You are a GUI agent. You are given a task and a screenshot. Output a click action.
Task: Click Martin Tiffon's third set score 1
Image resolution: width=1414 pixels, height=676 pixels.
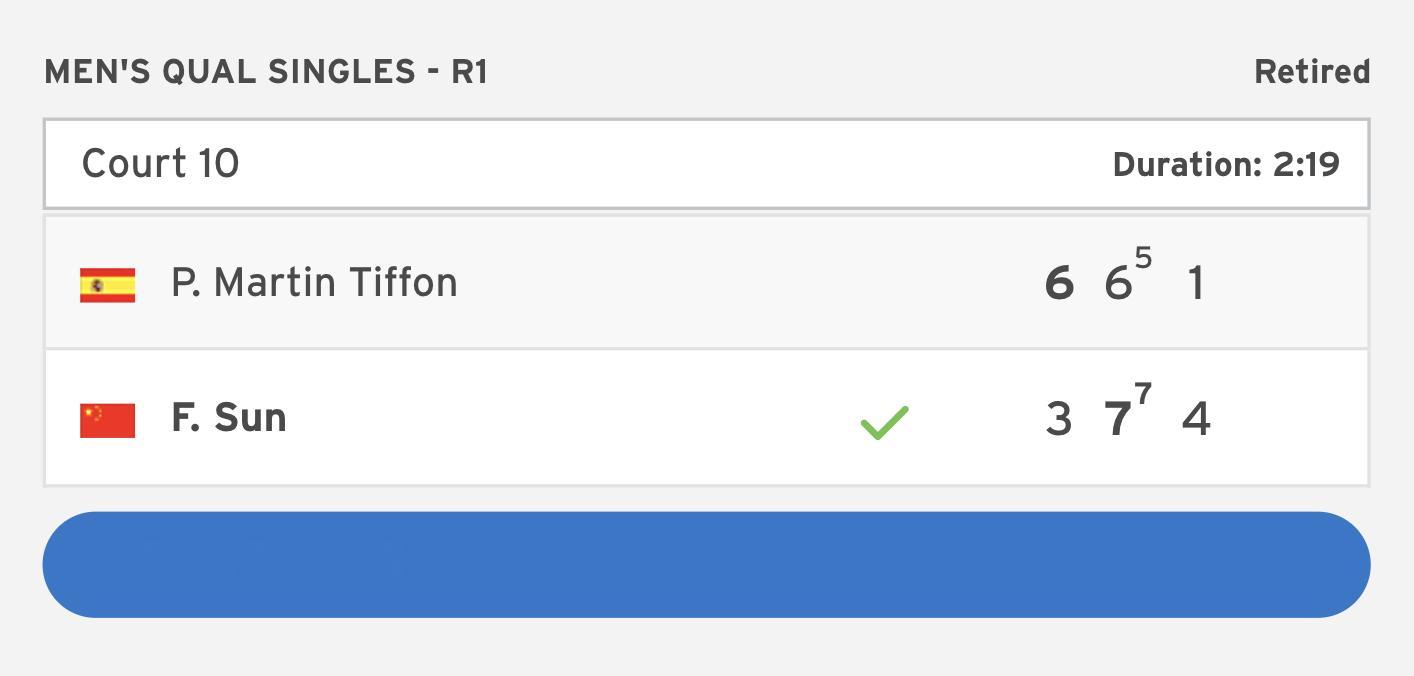click(x=1195, y=284)
